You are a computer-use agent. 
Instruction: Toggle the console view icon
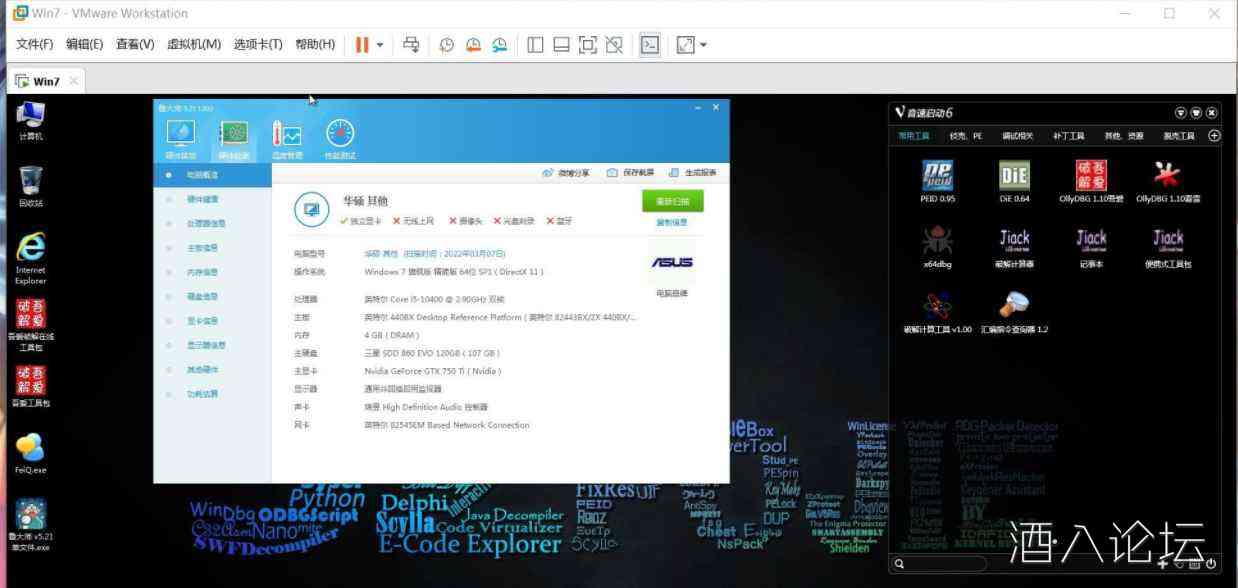pos(650,44)
